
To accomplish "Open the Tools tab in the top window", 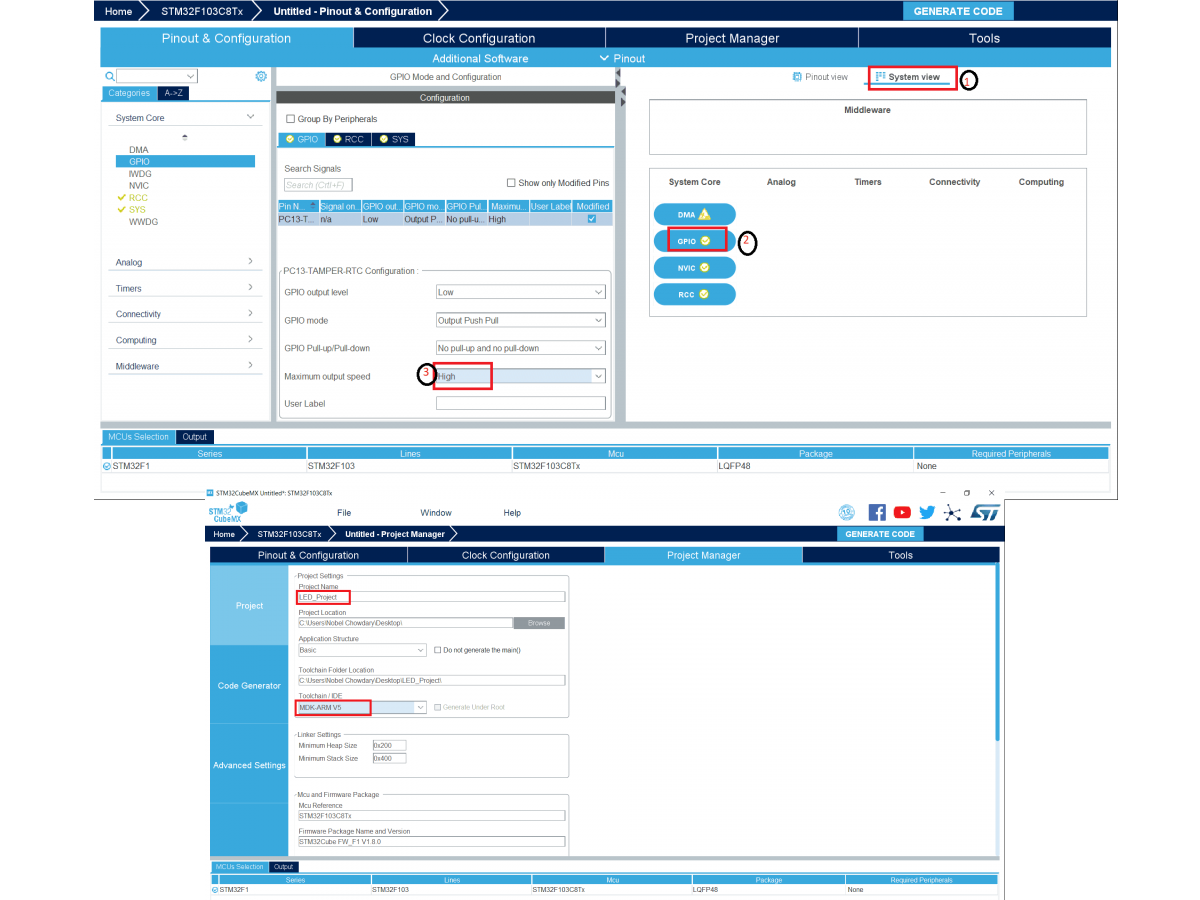I will click(x=984, y=38).
